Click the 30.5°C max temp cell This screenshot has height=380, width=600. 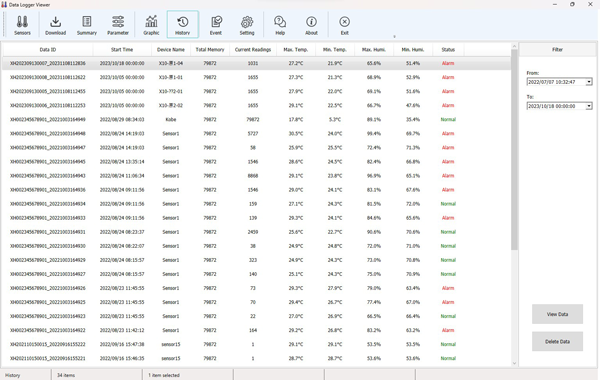pyautogui.click(x=296, y=134)
